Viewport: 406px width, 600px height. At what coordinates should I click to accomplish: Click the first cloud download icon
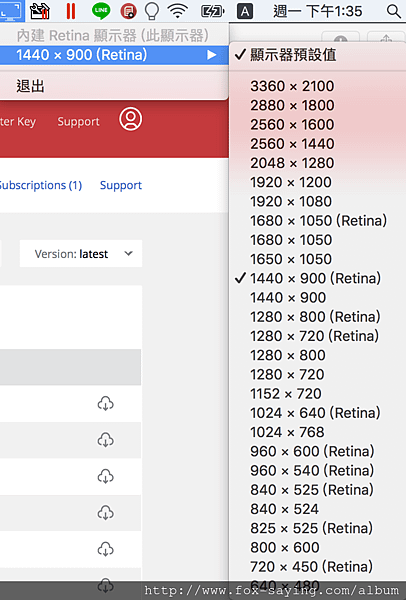[x=106, y=403]
